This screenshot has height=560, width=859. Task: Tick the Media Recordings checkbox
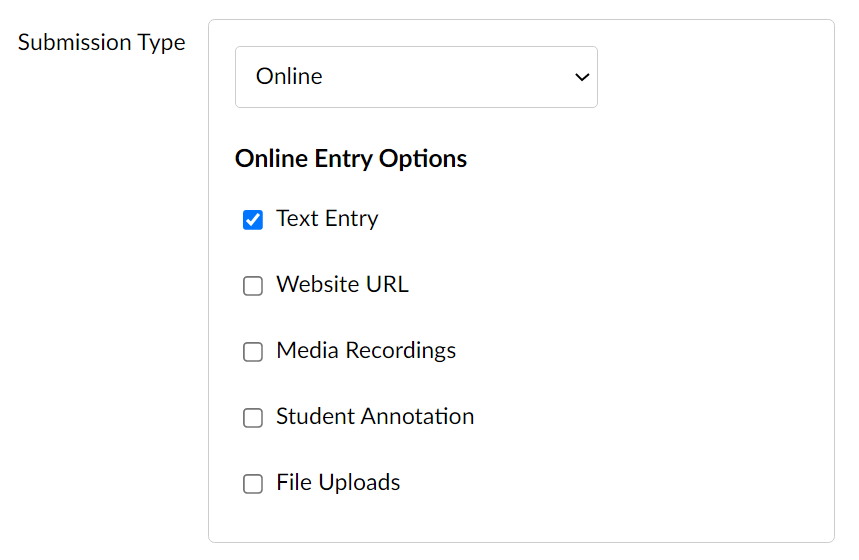tap(253, 352)
